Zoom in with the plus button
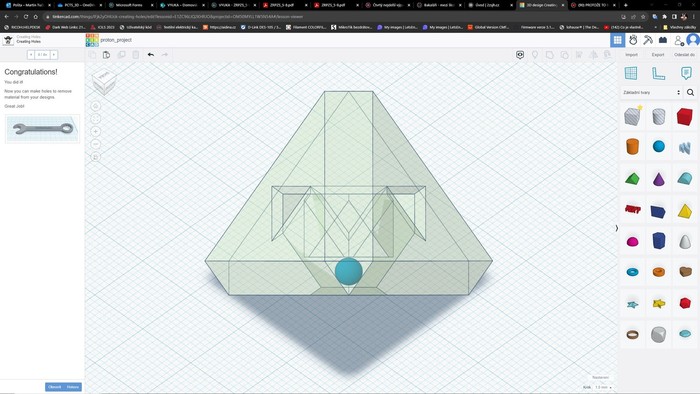Image resolution: width=700 pixels, height=394 pixels. (96, 131)
